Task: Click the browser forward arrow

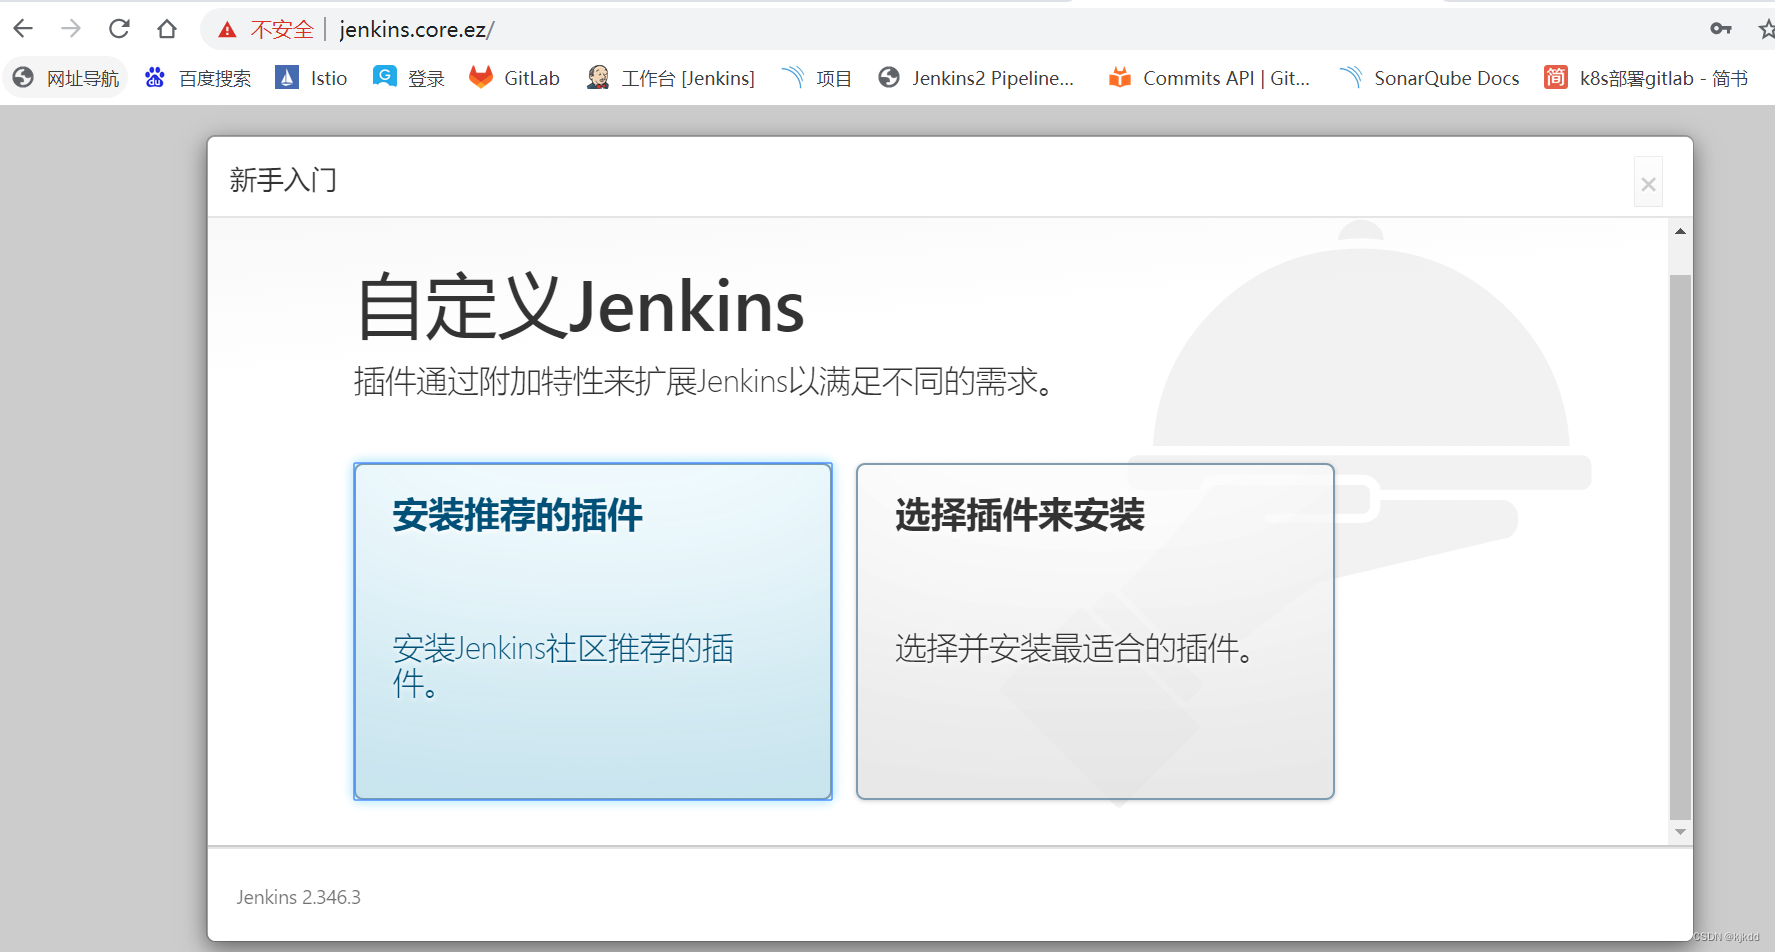Action: coord(70,29)
